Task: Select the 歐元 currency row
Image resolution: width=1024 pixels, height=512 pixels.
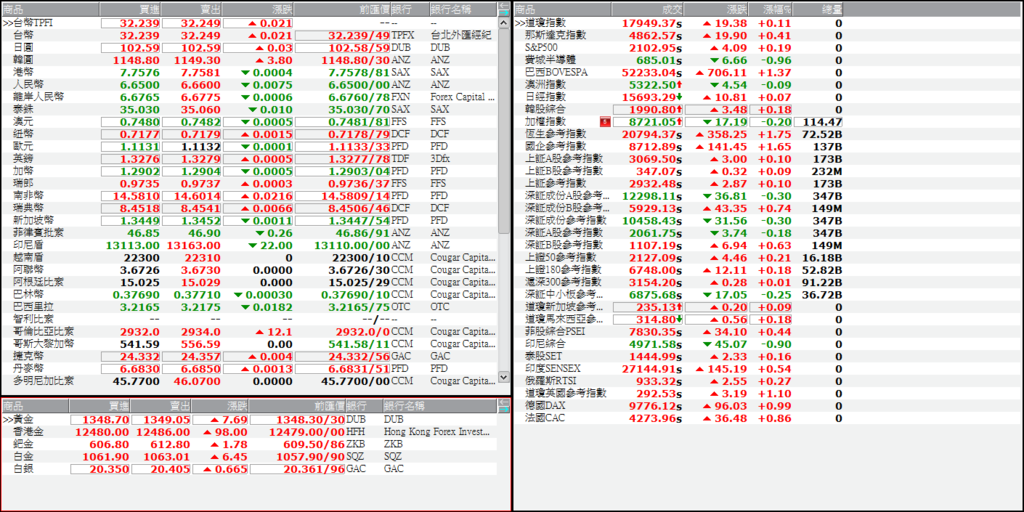Action: [x=249, y=146]
